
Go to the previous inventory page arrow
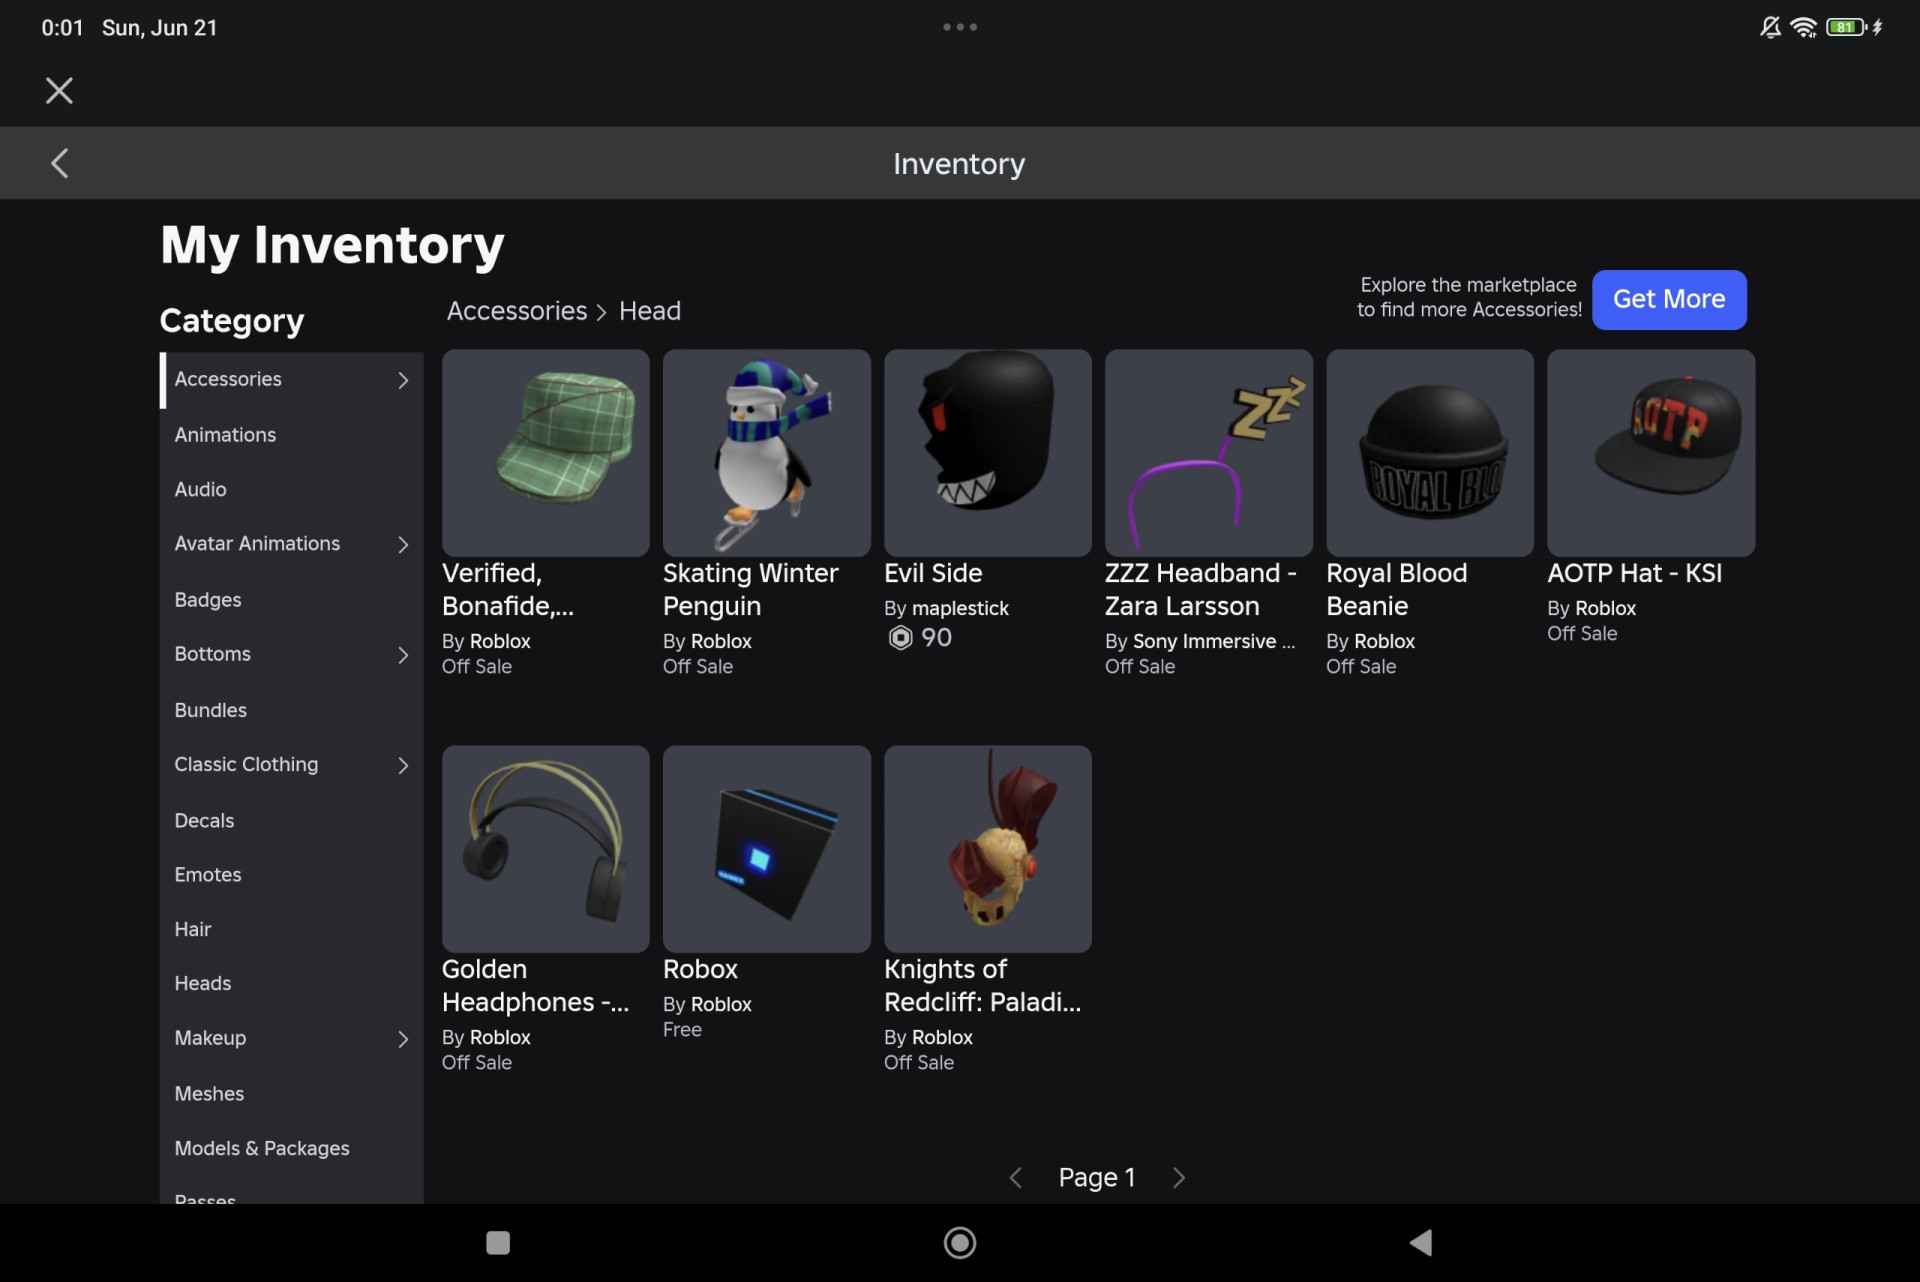(x=1016, y=1178)
